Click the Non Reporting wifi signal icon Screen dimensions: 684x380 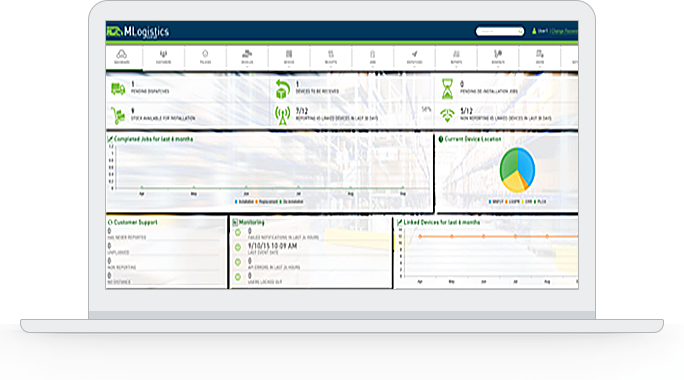tap(447, 115)
